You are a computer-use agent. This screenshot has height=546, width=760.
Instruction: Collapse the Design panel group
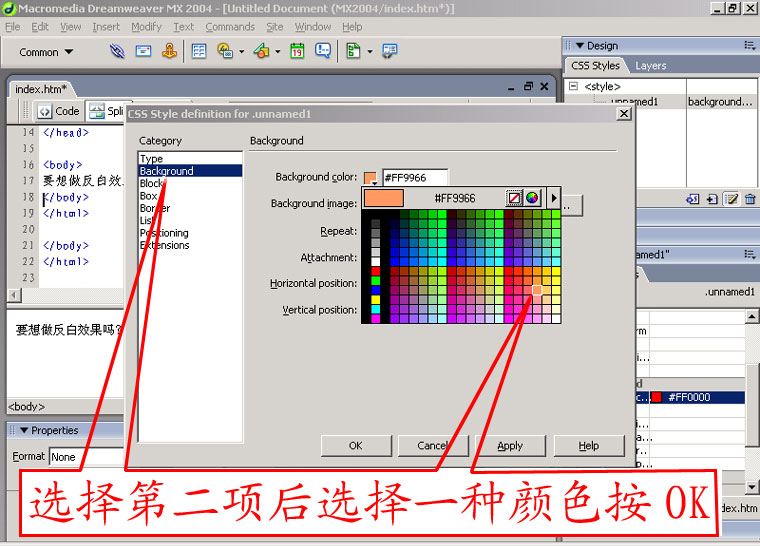[x=580, y=46]
